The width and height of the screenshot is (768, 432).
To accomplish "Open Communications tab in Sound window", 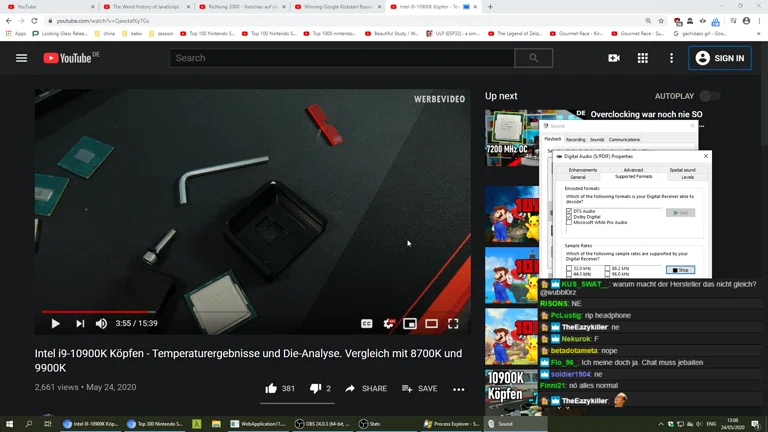I will point(624,140).
